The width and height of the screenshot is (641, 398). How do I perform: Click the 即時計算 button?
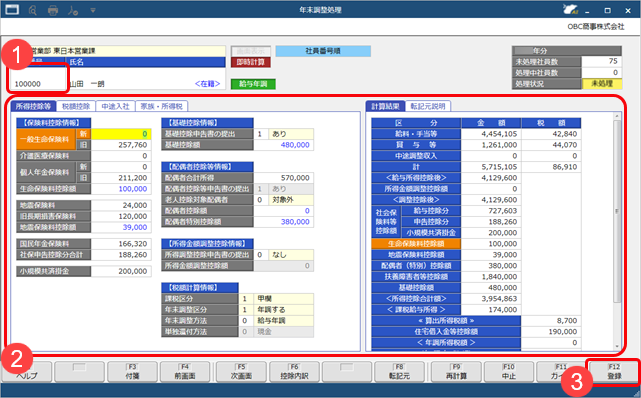tap(251, 62)
